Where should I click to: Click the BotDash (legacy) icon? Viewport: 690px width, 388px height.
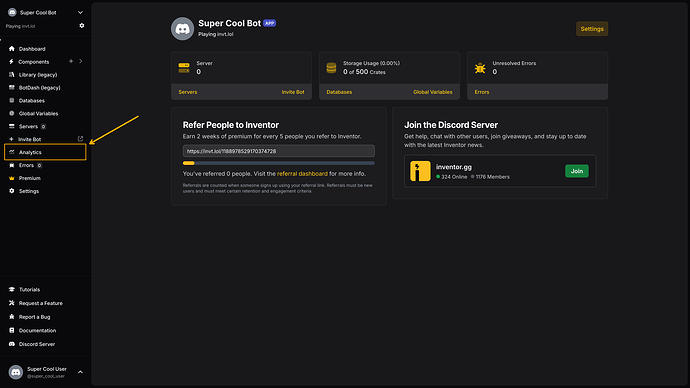pos(12,88)
